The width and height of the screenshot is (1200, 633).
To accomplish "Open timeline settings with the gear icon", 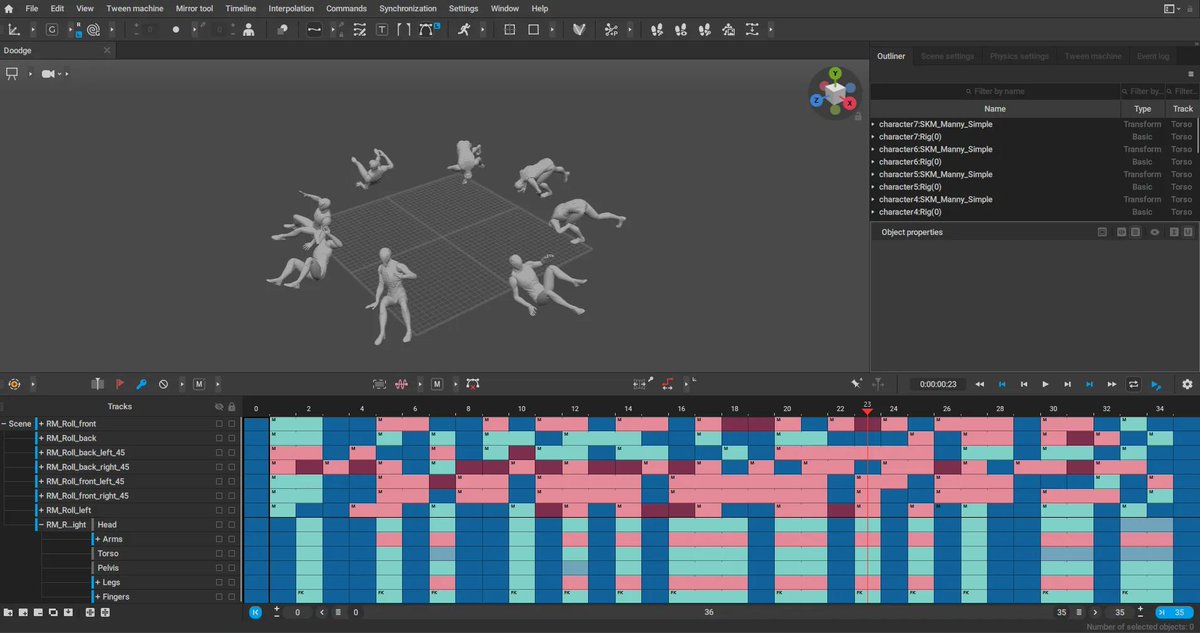I will (1187, 384).
